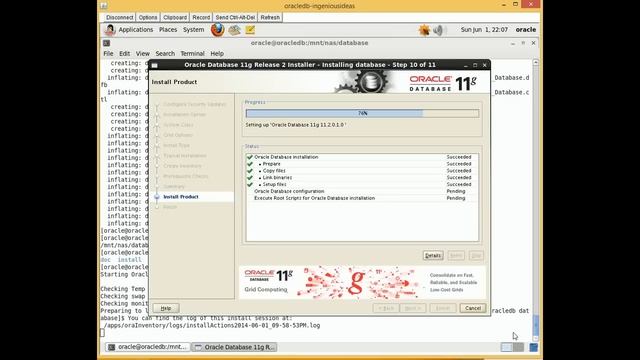Open the notes editor panel icon
640x360 pixels.
pos(250,30)
